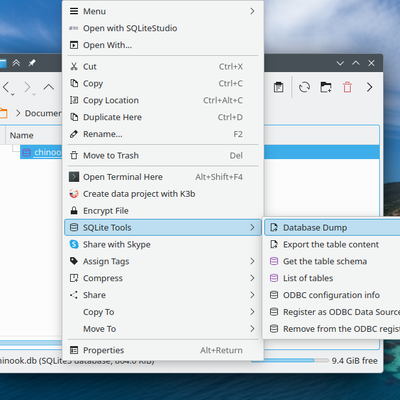Click the tag icon beside Assign Tags
The height and width of the screenshot is (400, 400).
74,261
